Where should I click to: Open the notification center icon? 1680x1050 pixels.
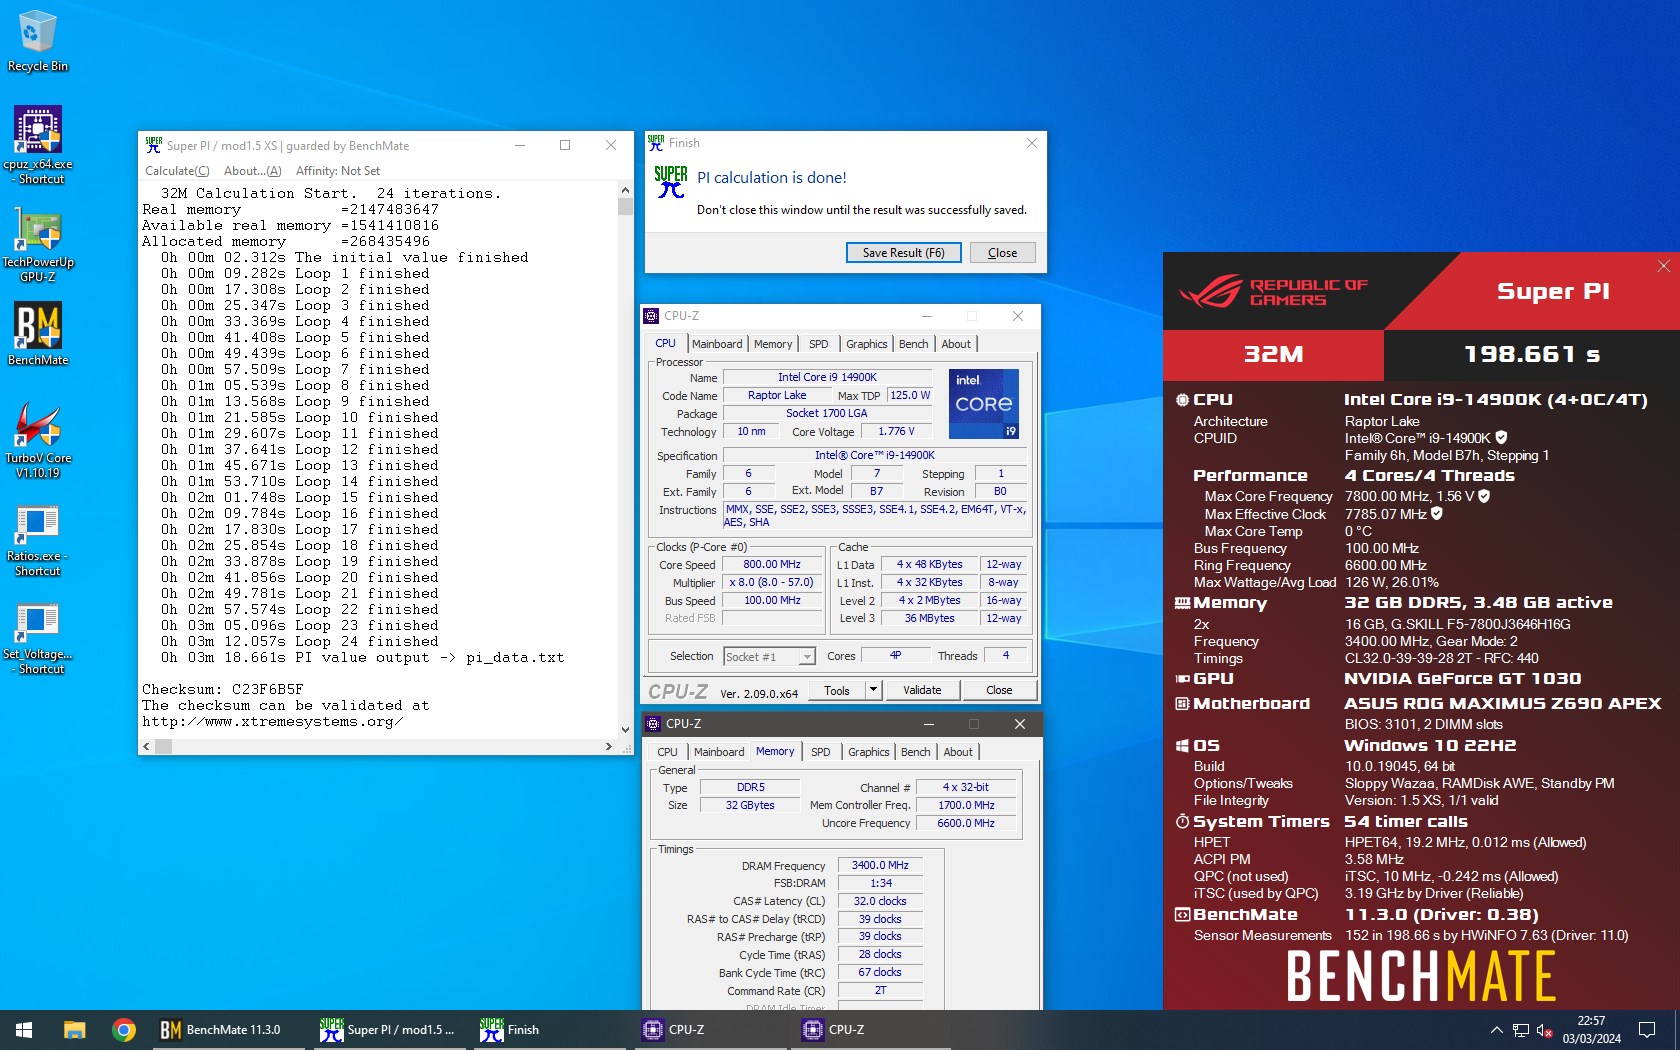[1646, 1030]
